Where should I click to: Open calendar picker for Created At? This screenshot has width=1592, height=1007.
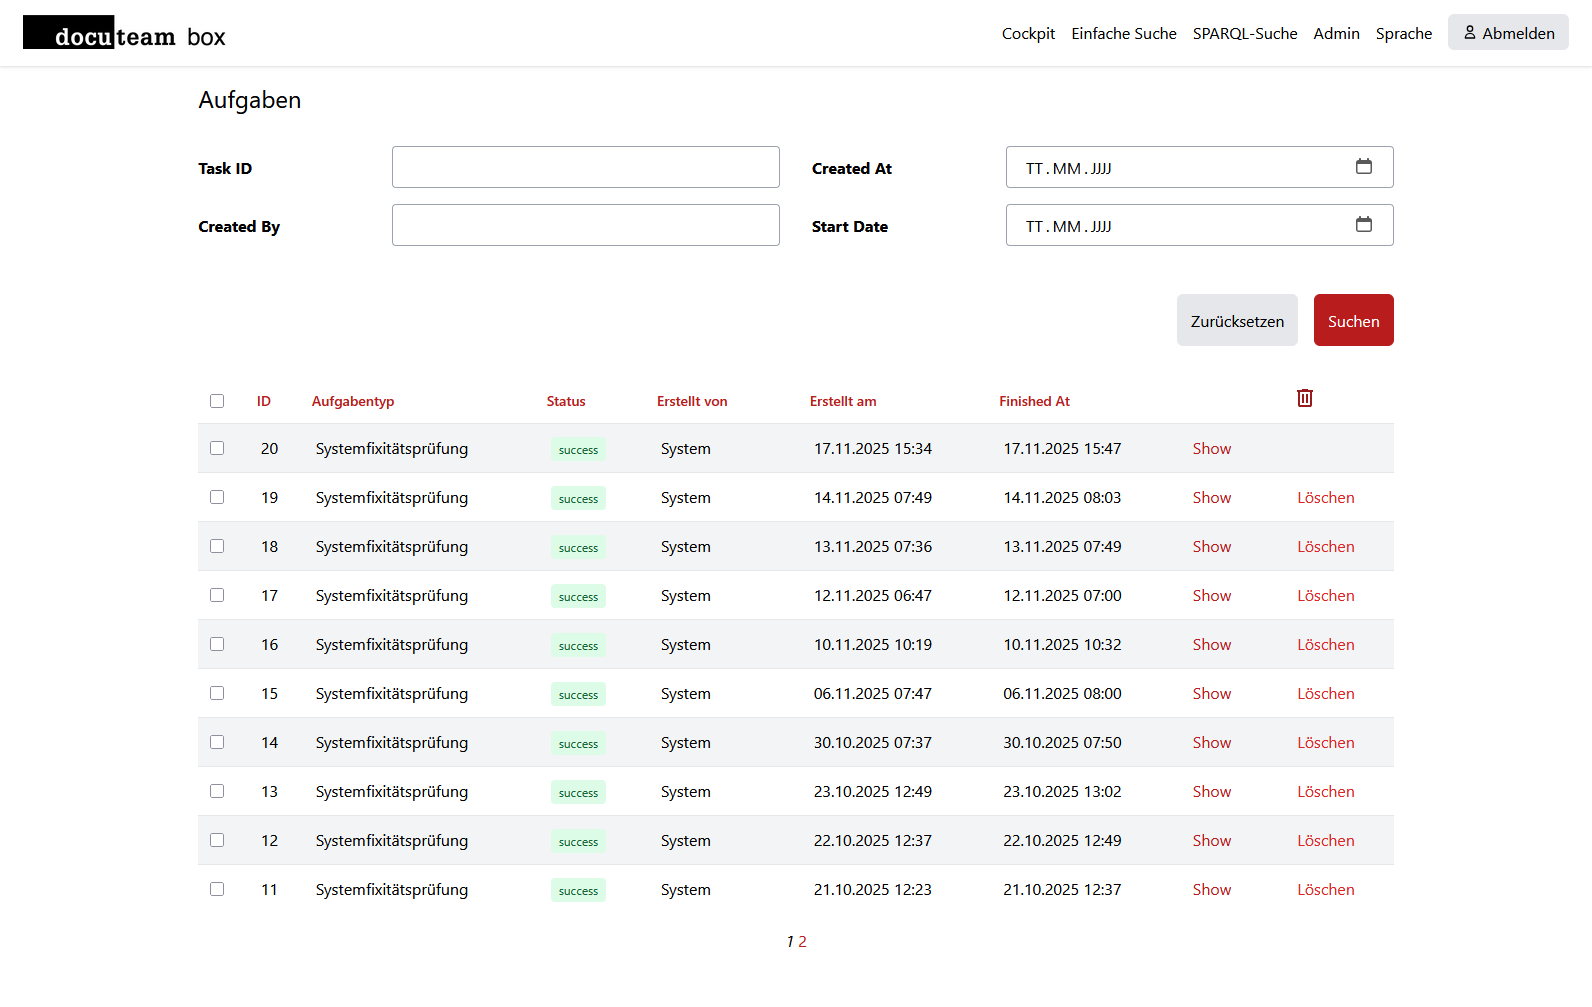click(x=1363, y=167)
